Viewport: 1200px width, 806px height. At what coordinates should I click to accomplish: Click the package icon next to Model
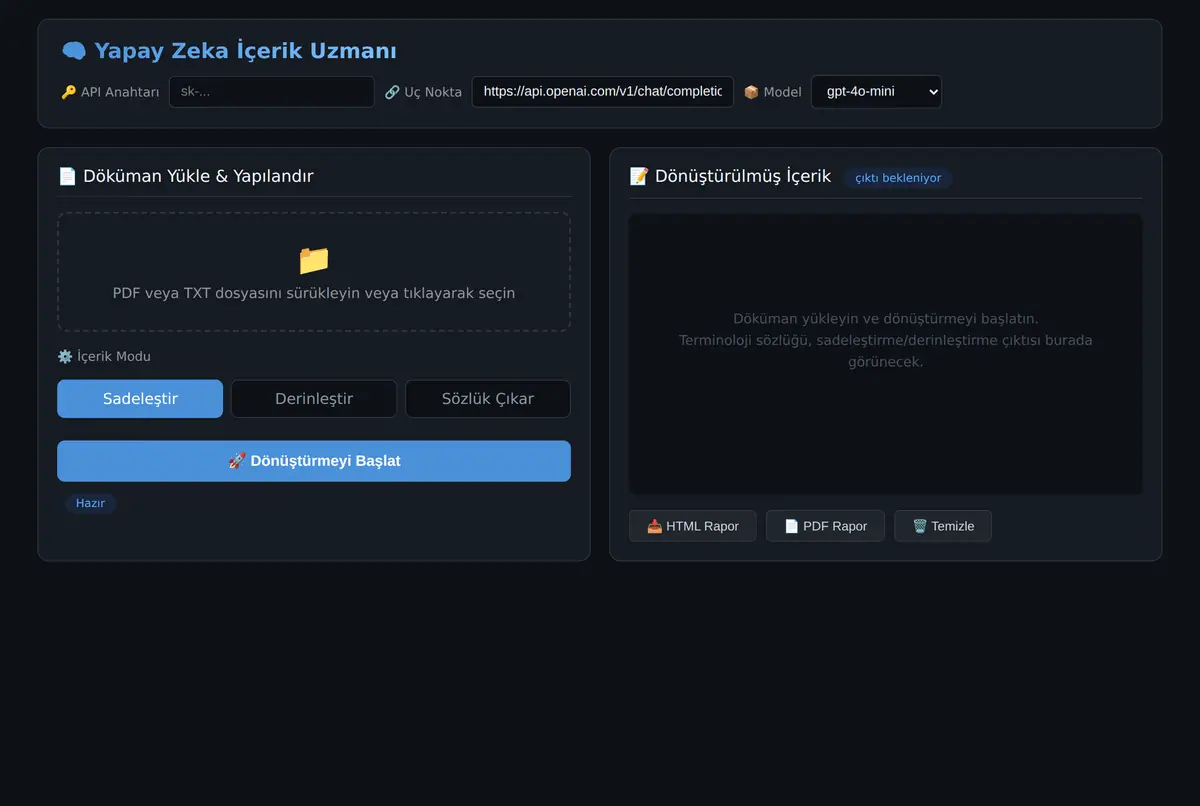(751, 92)
